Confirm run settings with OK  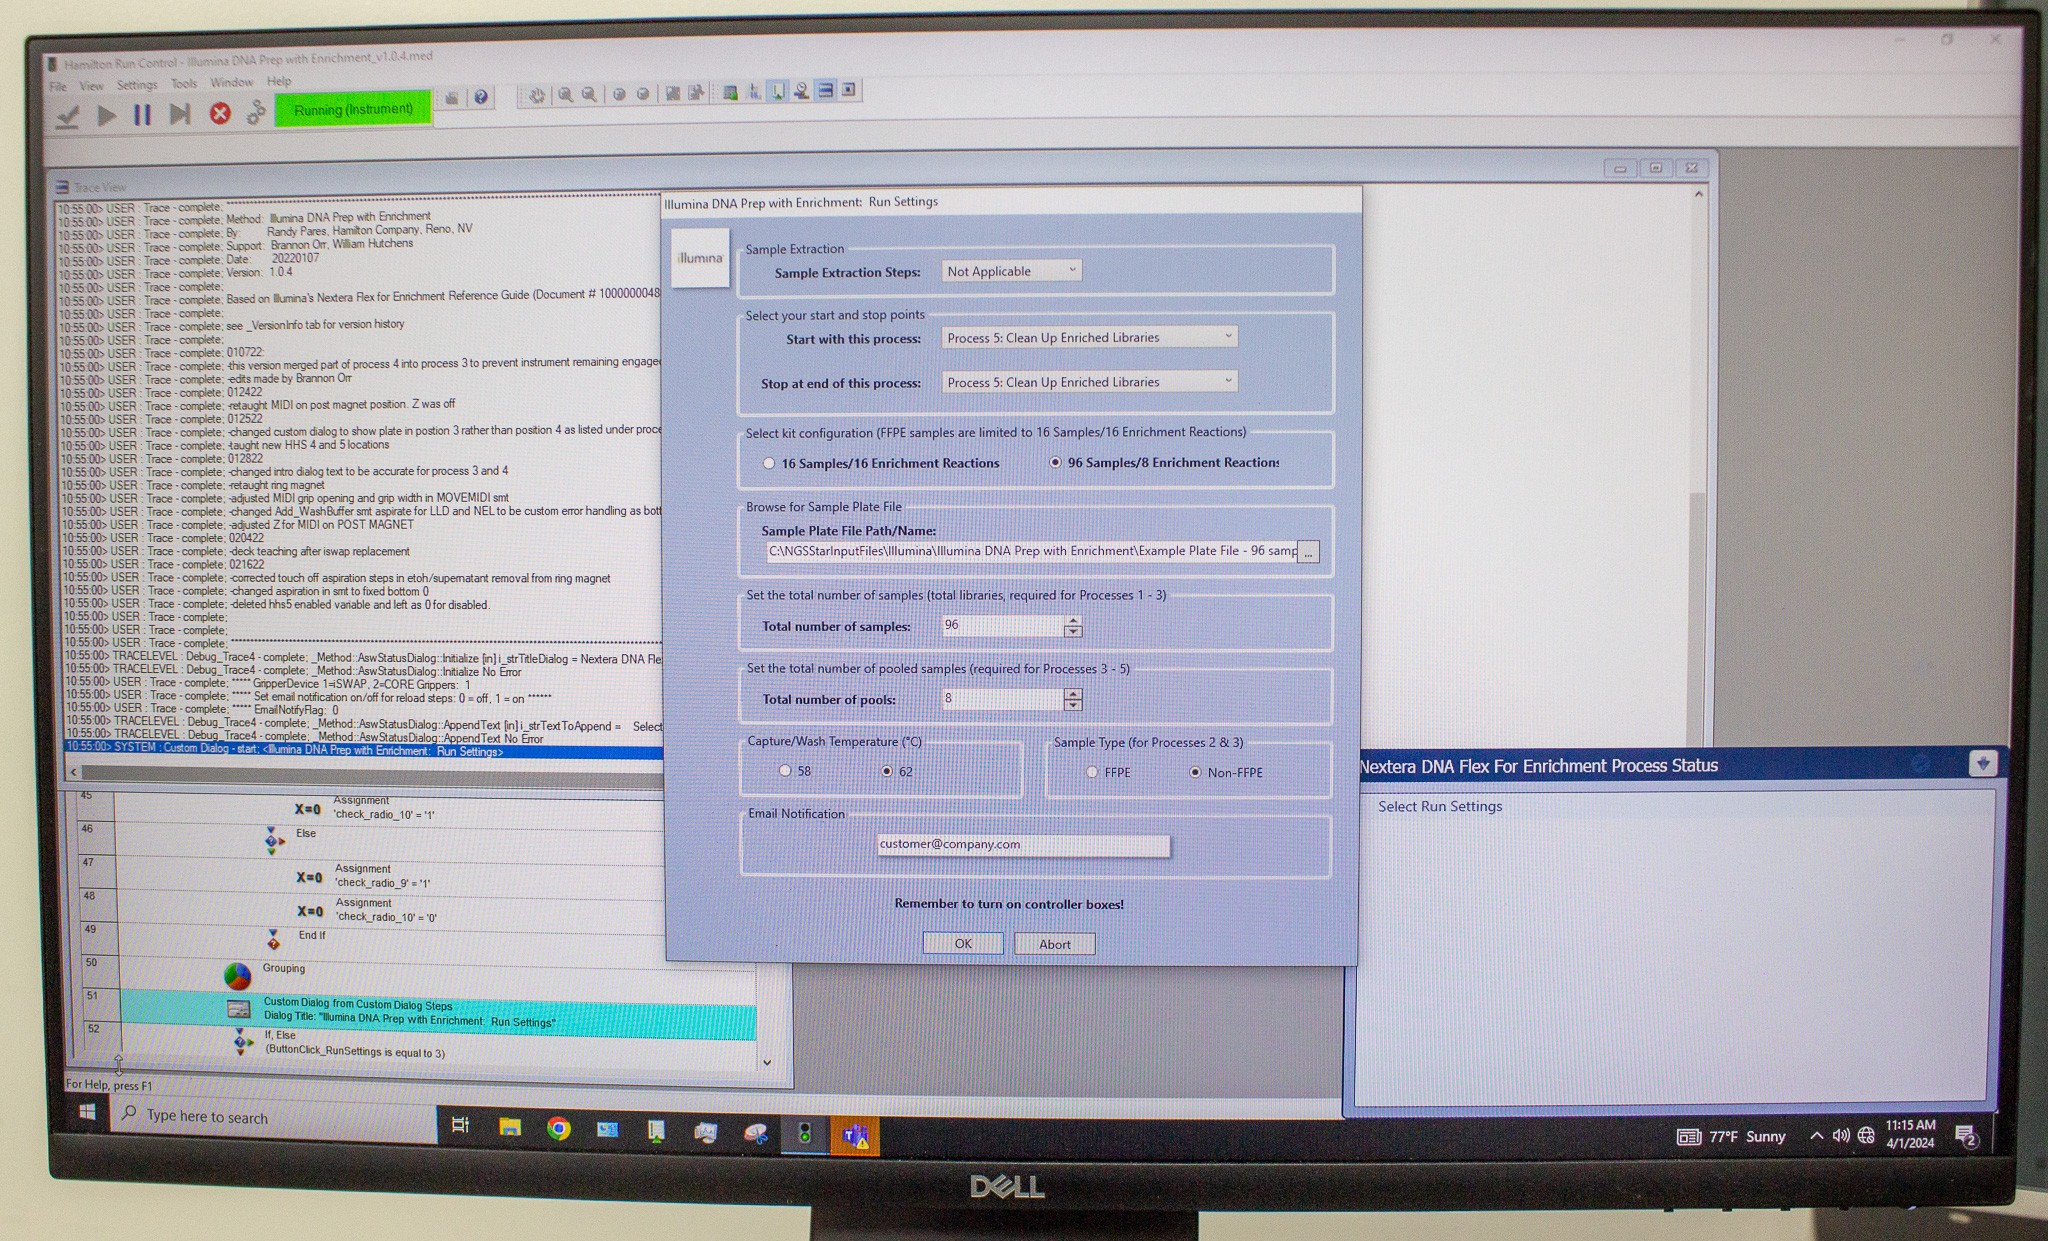(x=961, y=943)
